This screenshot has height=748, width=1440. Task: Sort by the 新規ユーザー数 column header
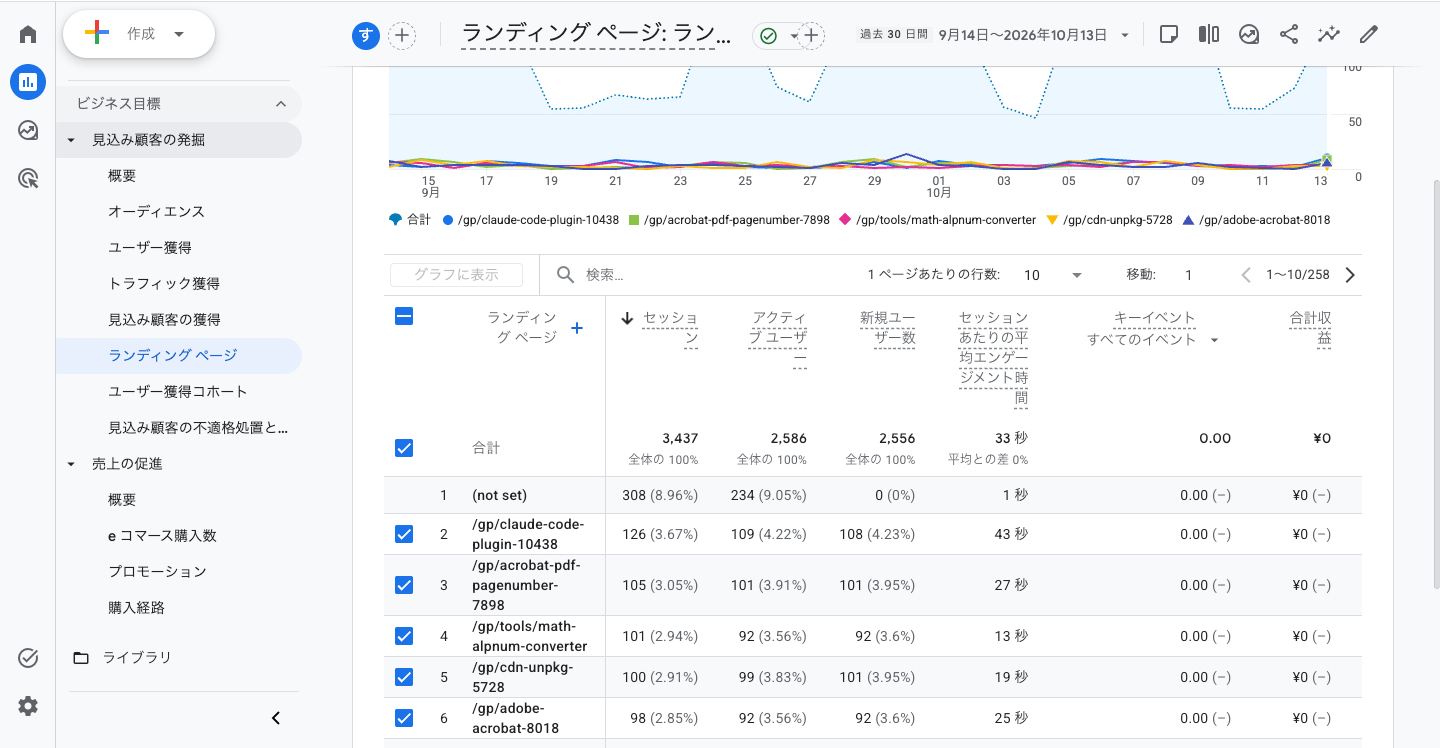click(888, 328)
